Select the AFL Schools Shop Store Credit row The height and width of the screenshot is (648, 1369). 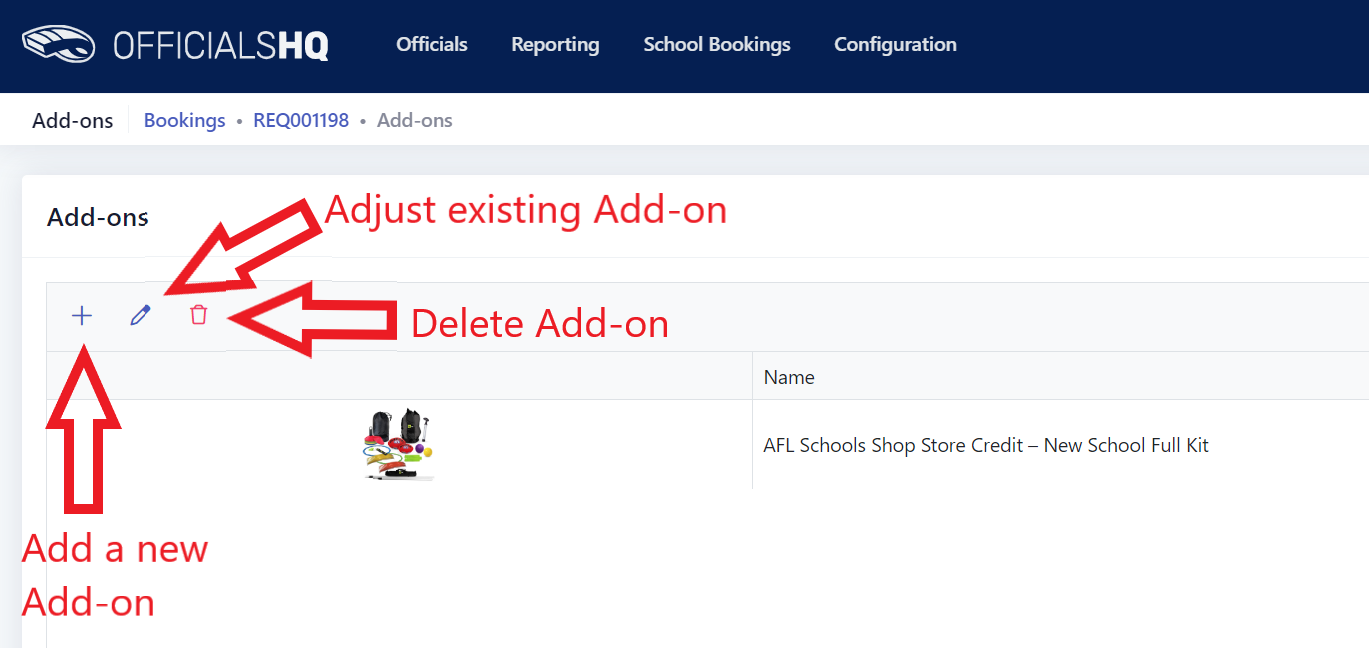(x=708, y=445)
